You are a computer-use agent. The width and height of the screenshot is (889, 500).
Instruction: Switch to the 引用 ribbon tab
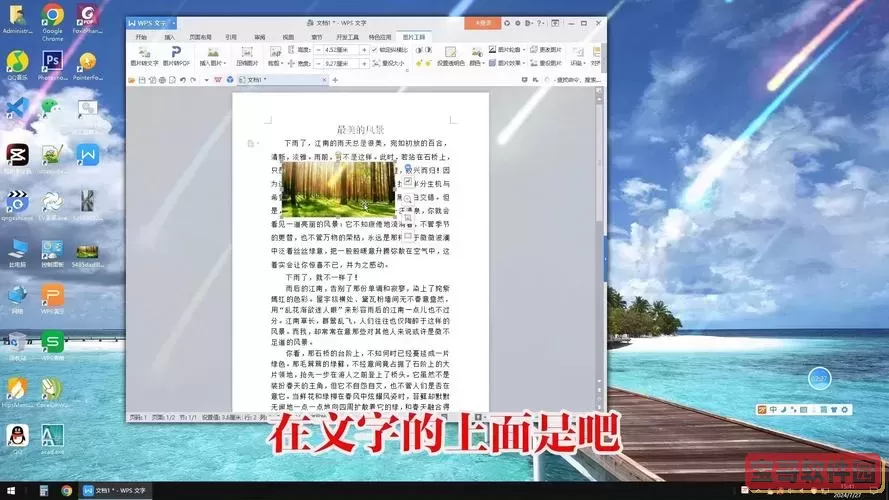pos(231,37)
